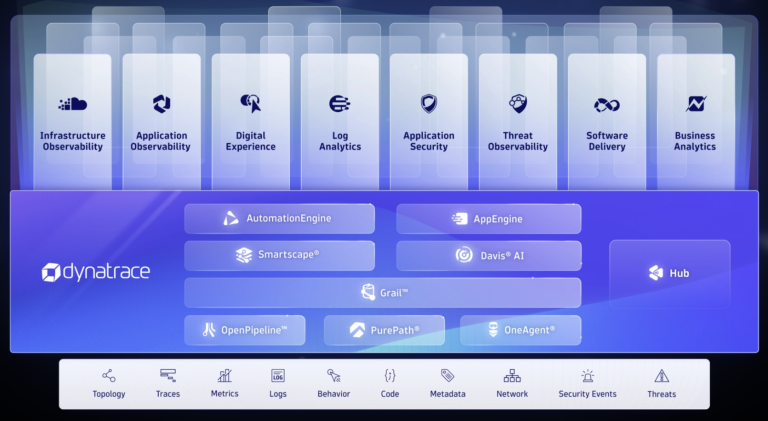Click the Business Analytics chart icon

pyautogui.click(x=696, y=103)
